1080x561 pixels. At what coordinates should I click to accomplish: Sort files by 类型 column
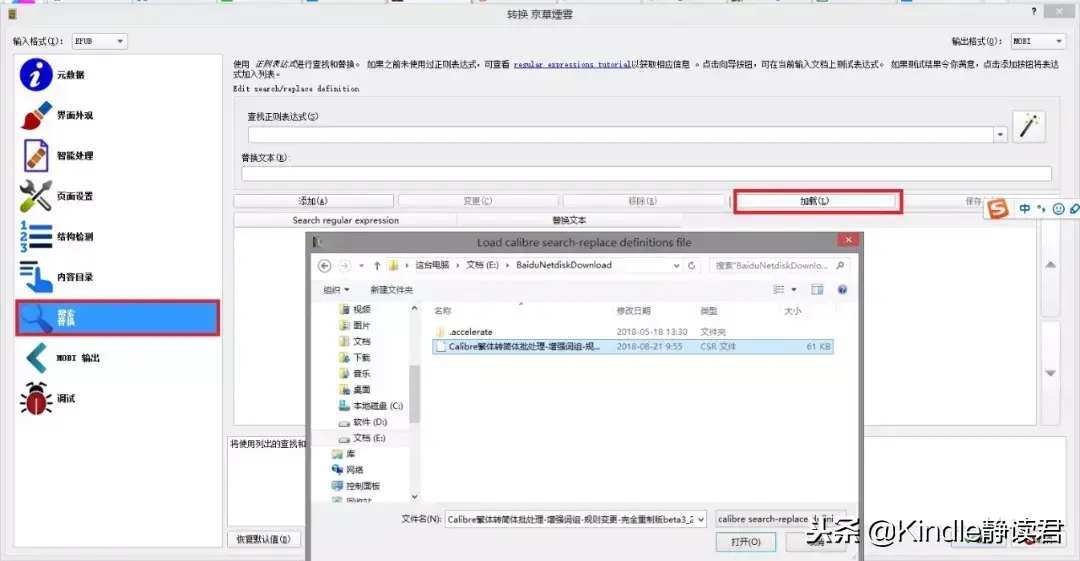[x=709, y=311]
